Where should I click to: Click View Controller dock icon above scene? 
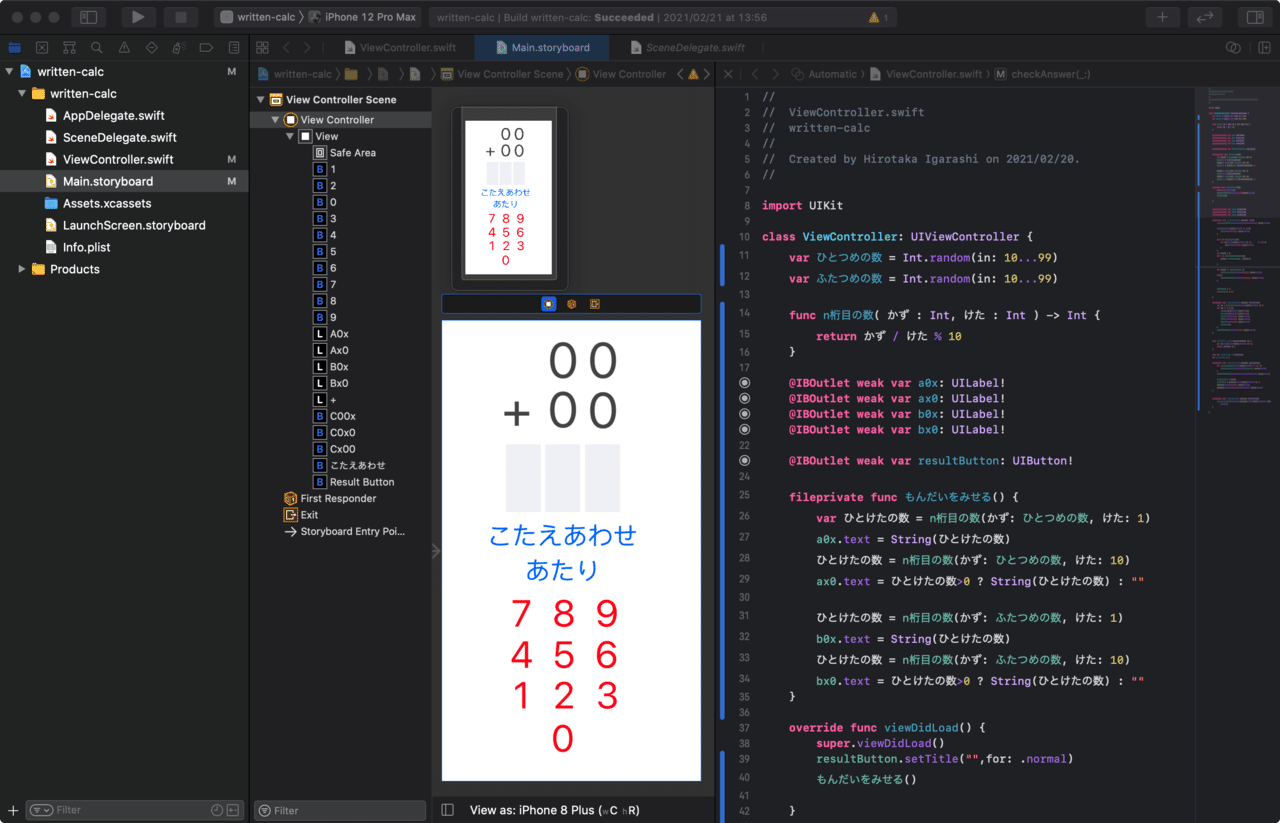[548, 304]
